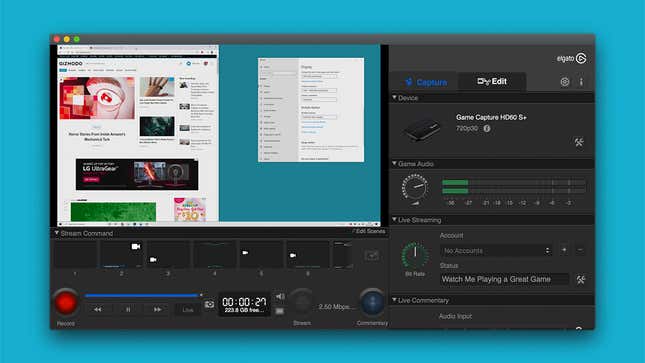The height and width of the screenshot is (363, 645).
Task: Mute audio with the speaker icon
Action: coord(280,296)
